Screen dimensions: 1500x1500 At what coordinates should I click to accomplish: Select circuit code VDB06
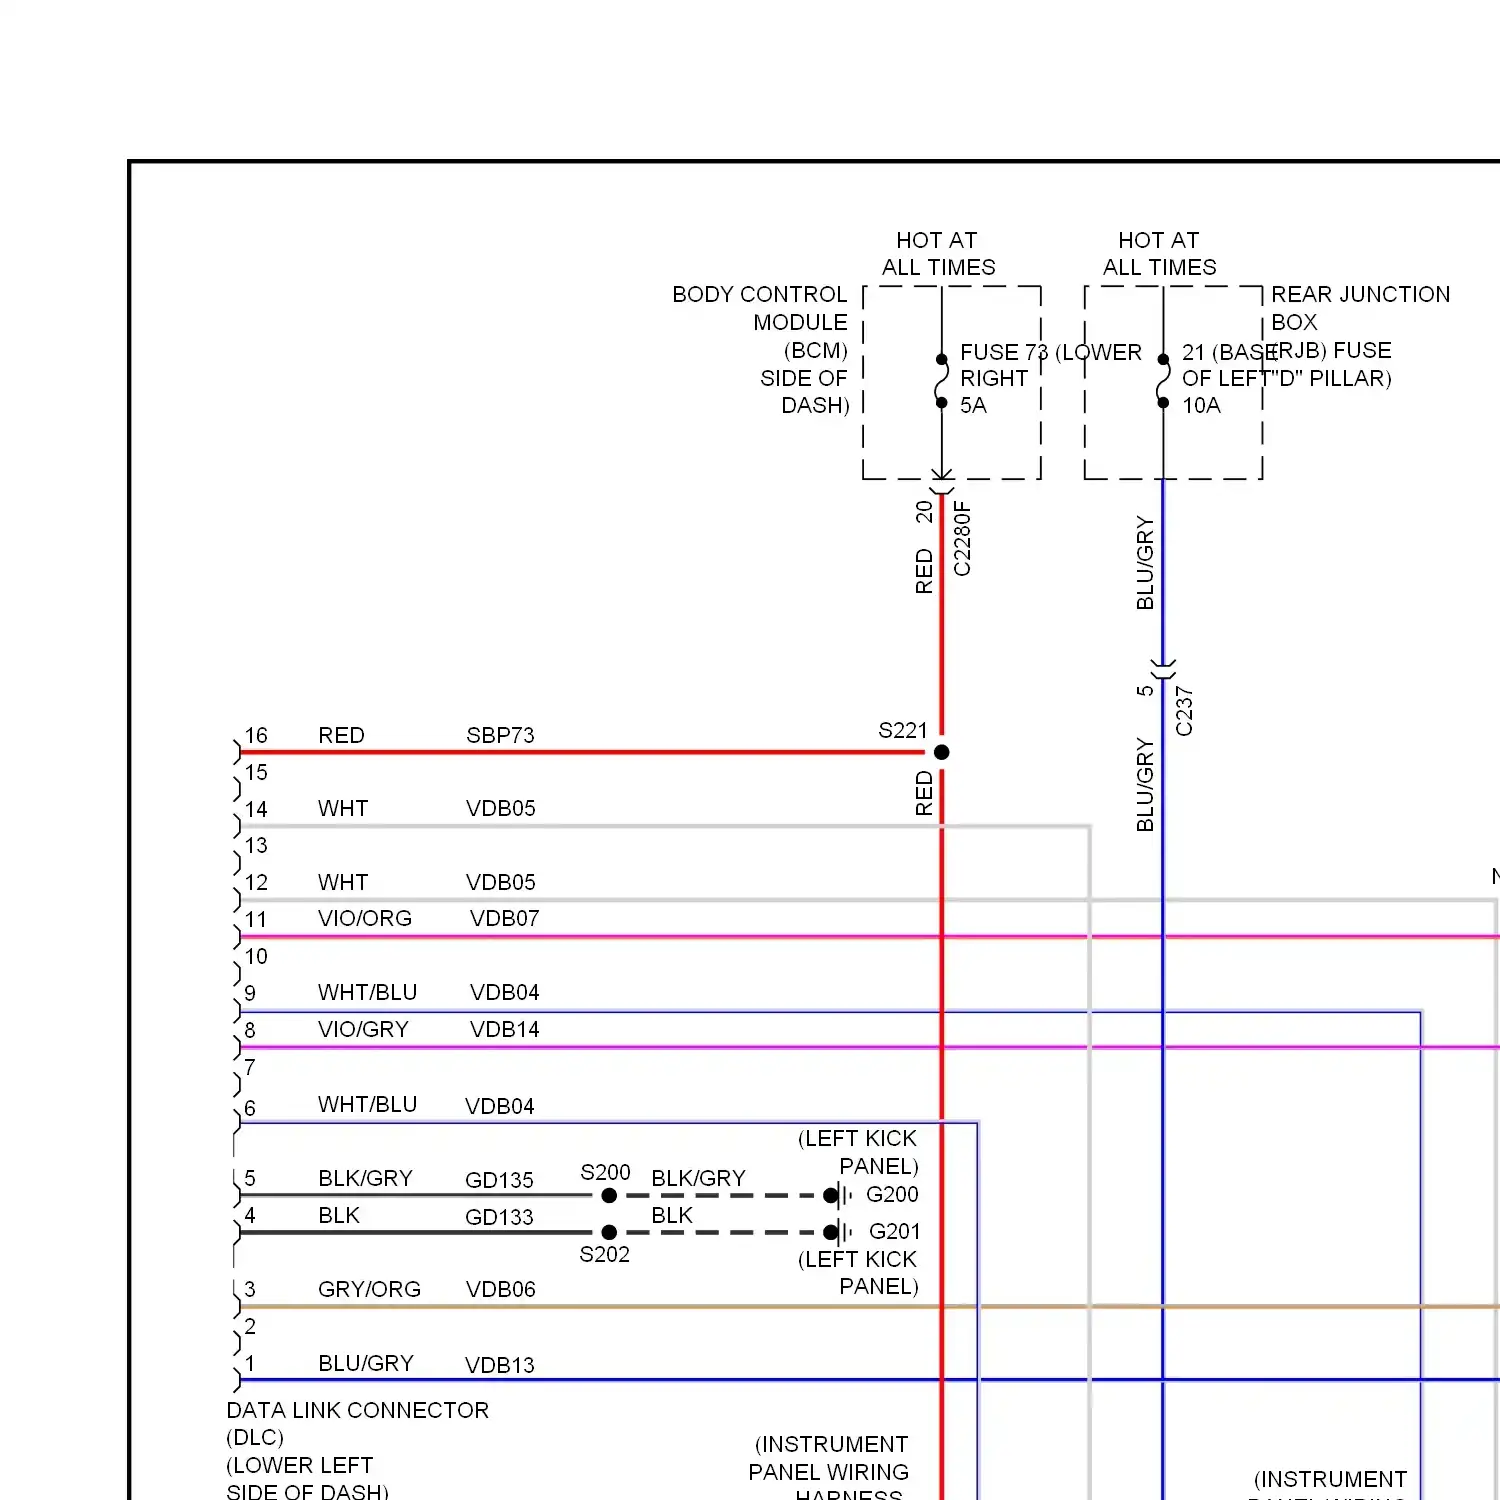(501, 1289)
